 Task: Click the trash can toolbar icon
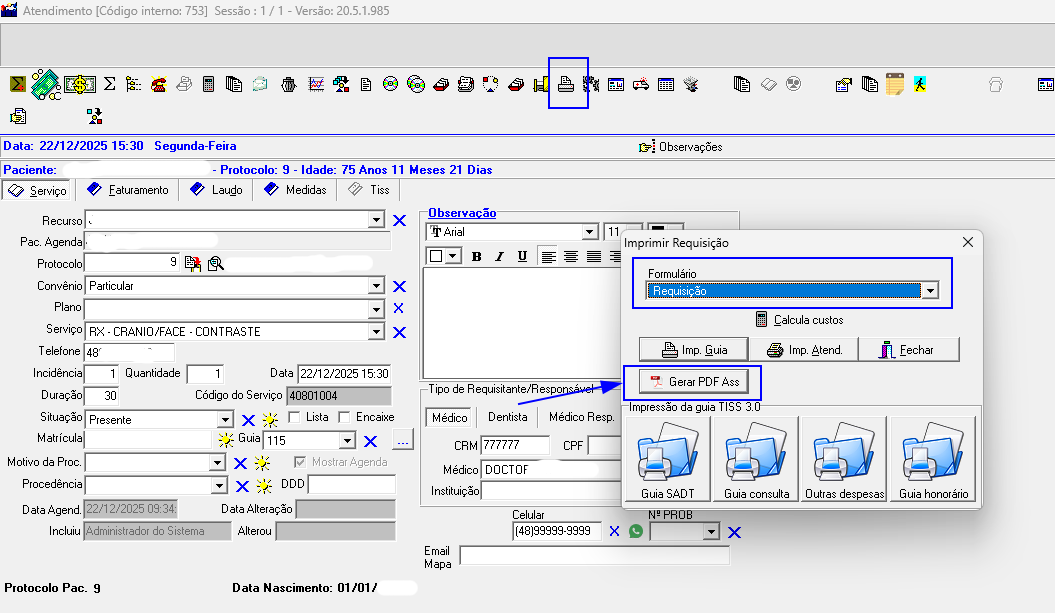pos(288,85)
